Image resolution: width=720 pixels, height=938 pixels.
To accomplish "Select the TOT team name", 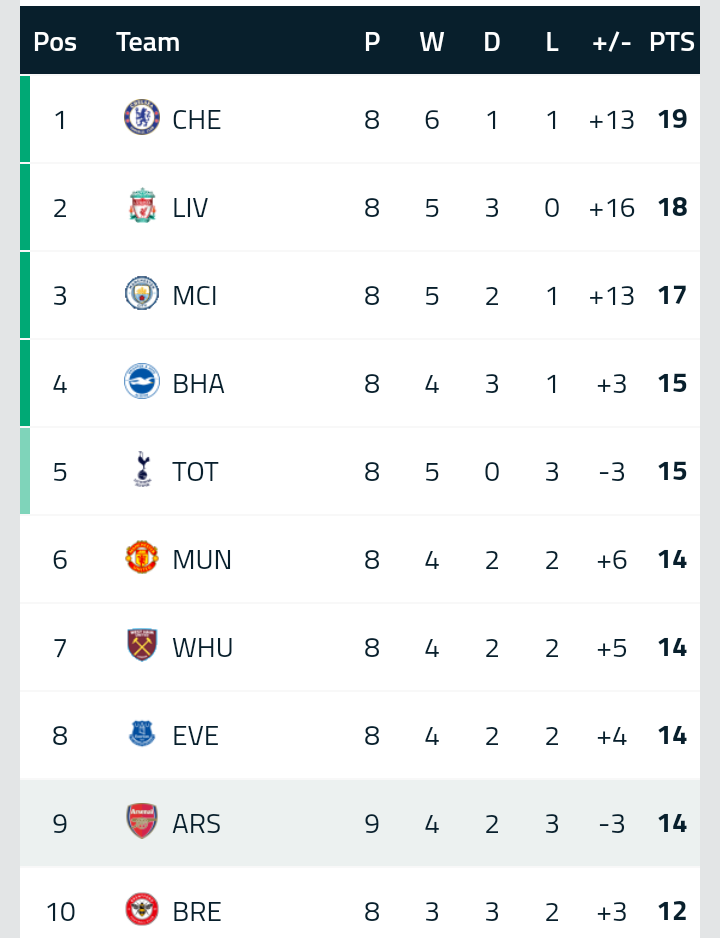I will (x=196, y=472).
